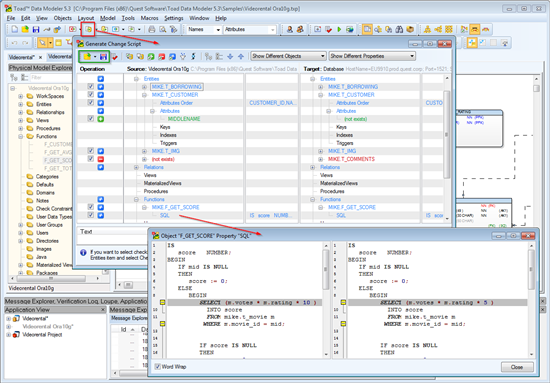Click the Open model folder icon in main toolbar

pos(25,29)
